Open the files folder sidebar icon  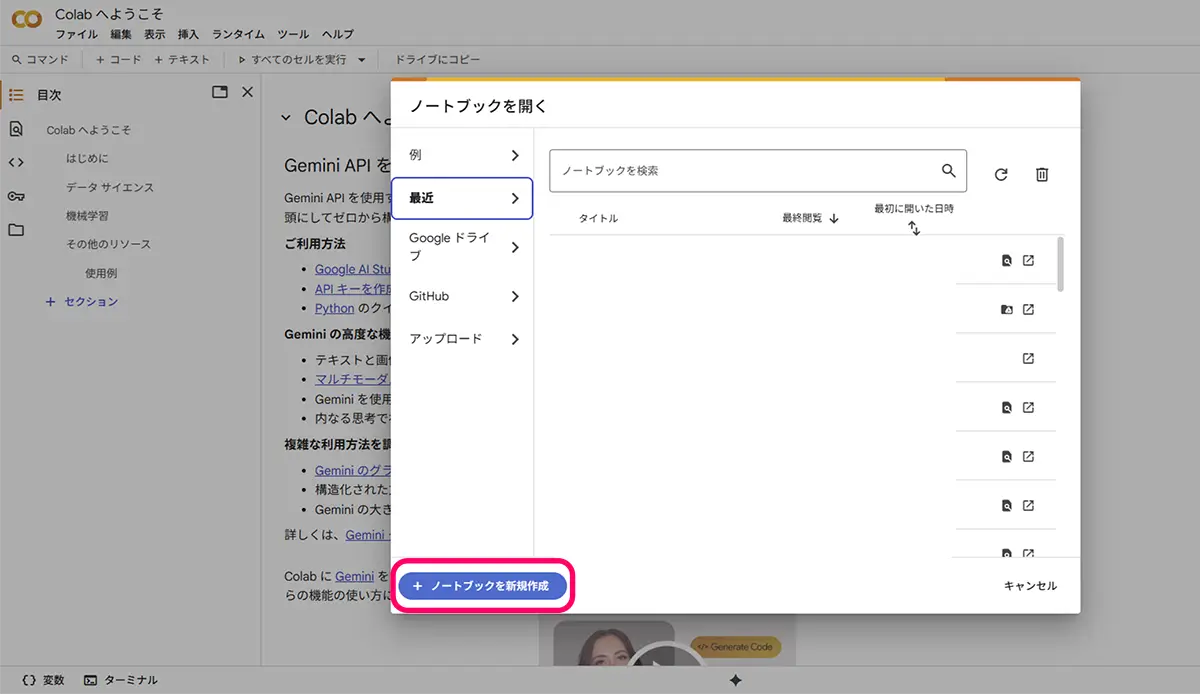pos(16,229)
